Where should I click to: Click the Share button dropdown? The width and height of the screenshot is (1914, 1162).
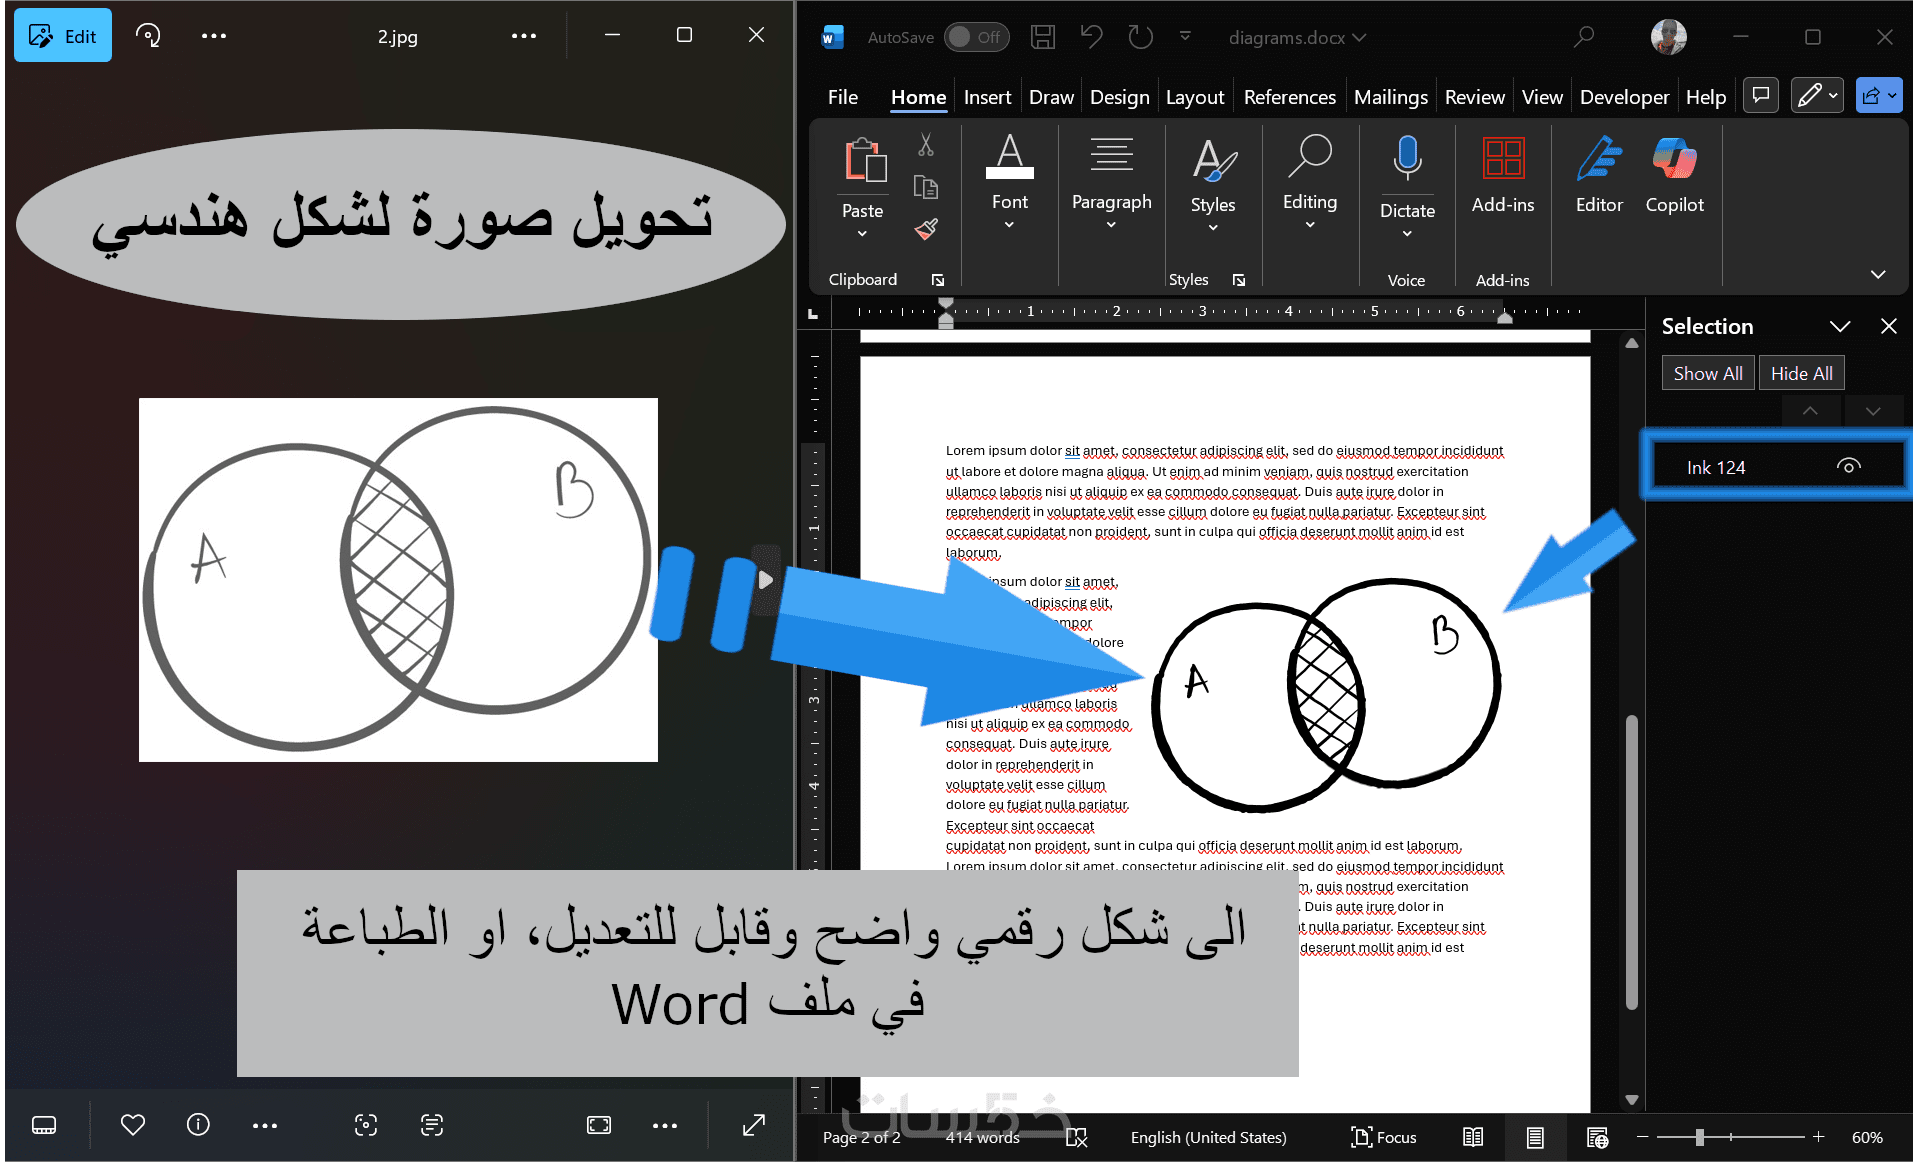click(1879, 95)
